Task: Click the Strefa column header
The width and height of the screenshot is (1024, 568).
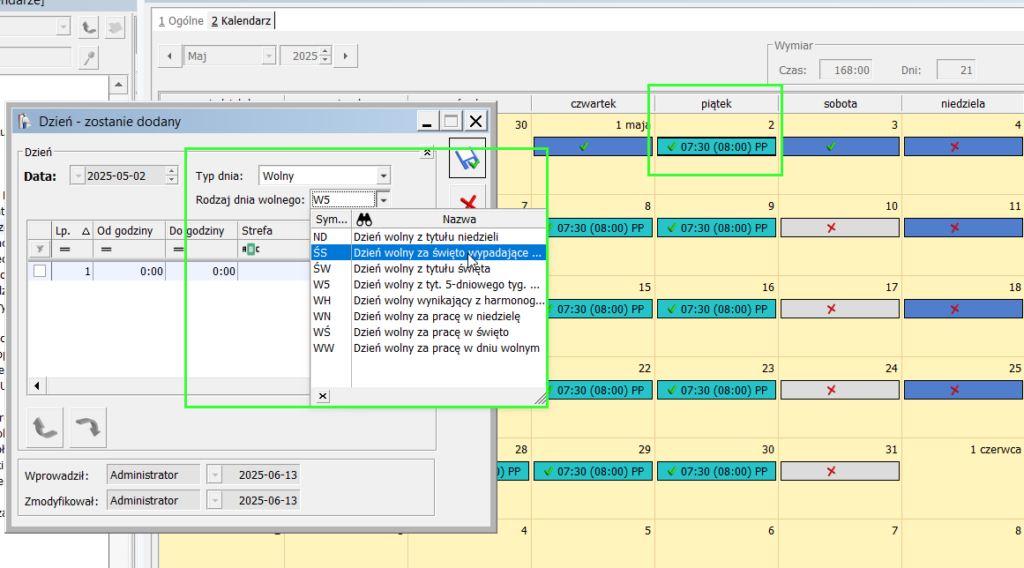Action: click(273, 230)
